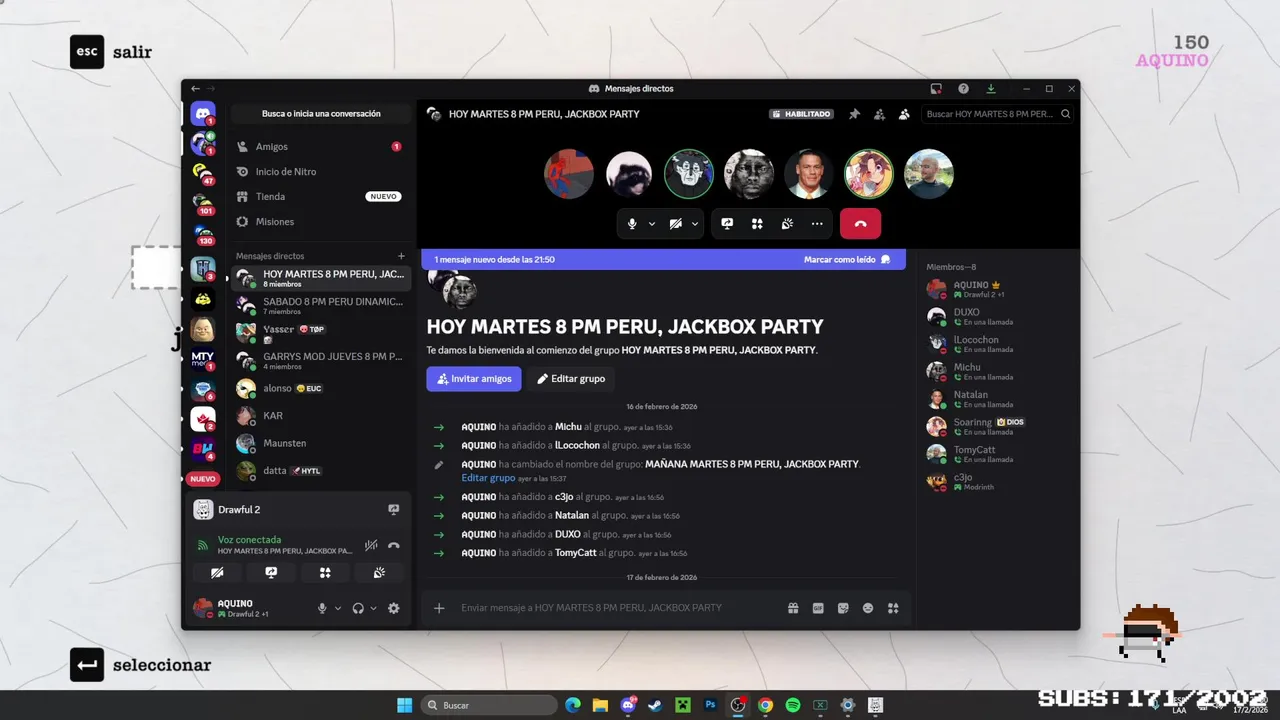Open user settings gear
The width and height of the screenshot is (1280, 720).
[x=394, y=608]
